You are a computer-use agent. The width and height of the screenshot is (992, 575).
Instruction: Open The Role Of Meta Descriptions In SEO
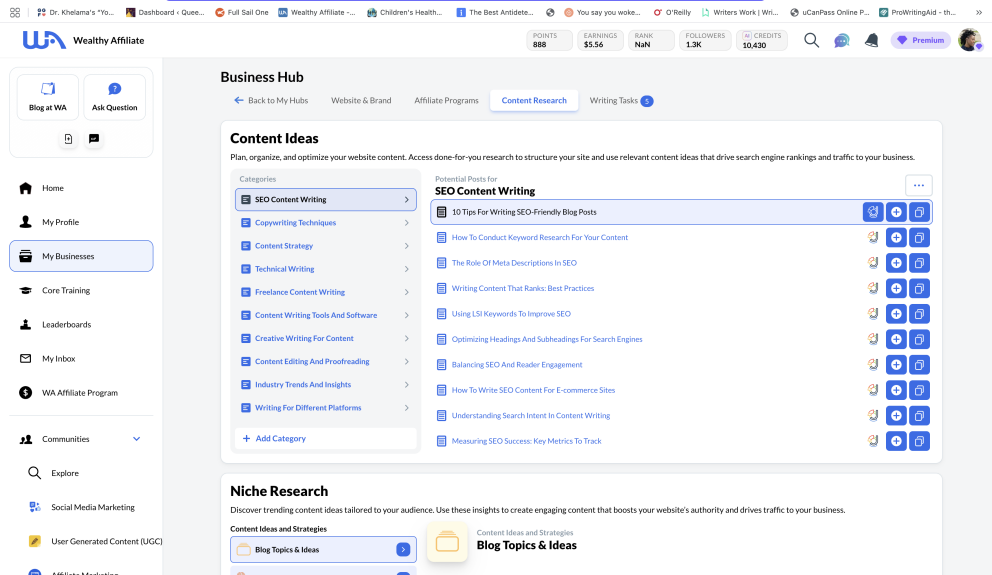click(514, 263)
